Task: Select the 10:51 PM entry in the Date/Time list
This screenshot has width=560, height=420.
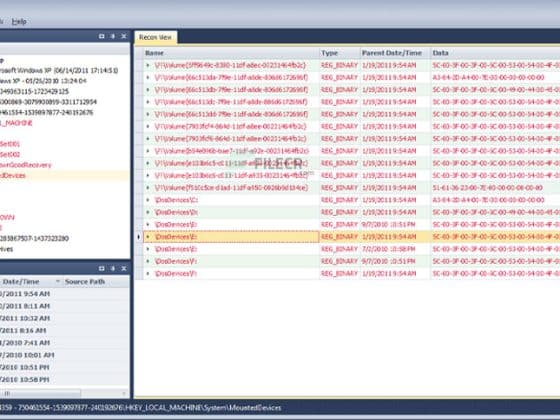Action: pyautogui.click(x=25, y=367)
